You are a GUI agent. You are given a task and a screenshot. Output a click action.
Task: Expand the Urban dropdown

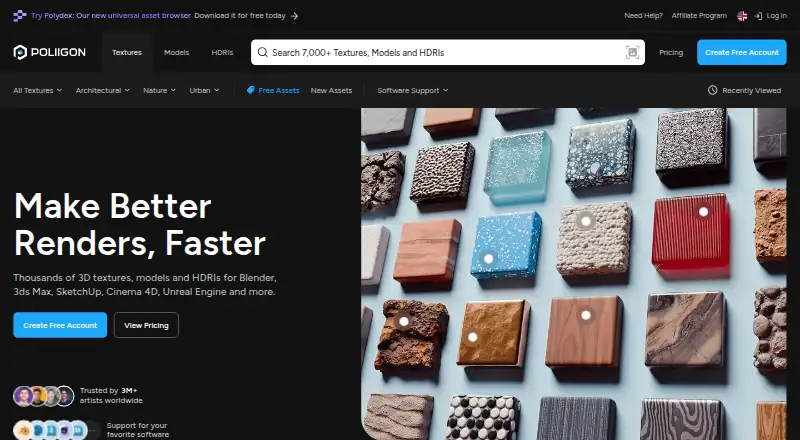tap(204, 90)
